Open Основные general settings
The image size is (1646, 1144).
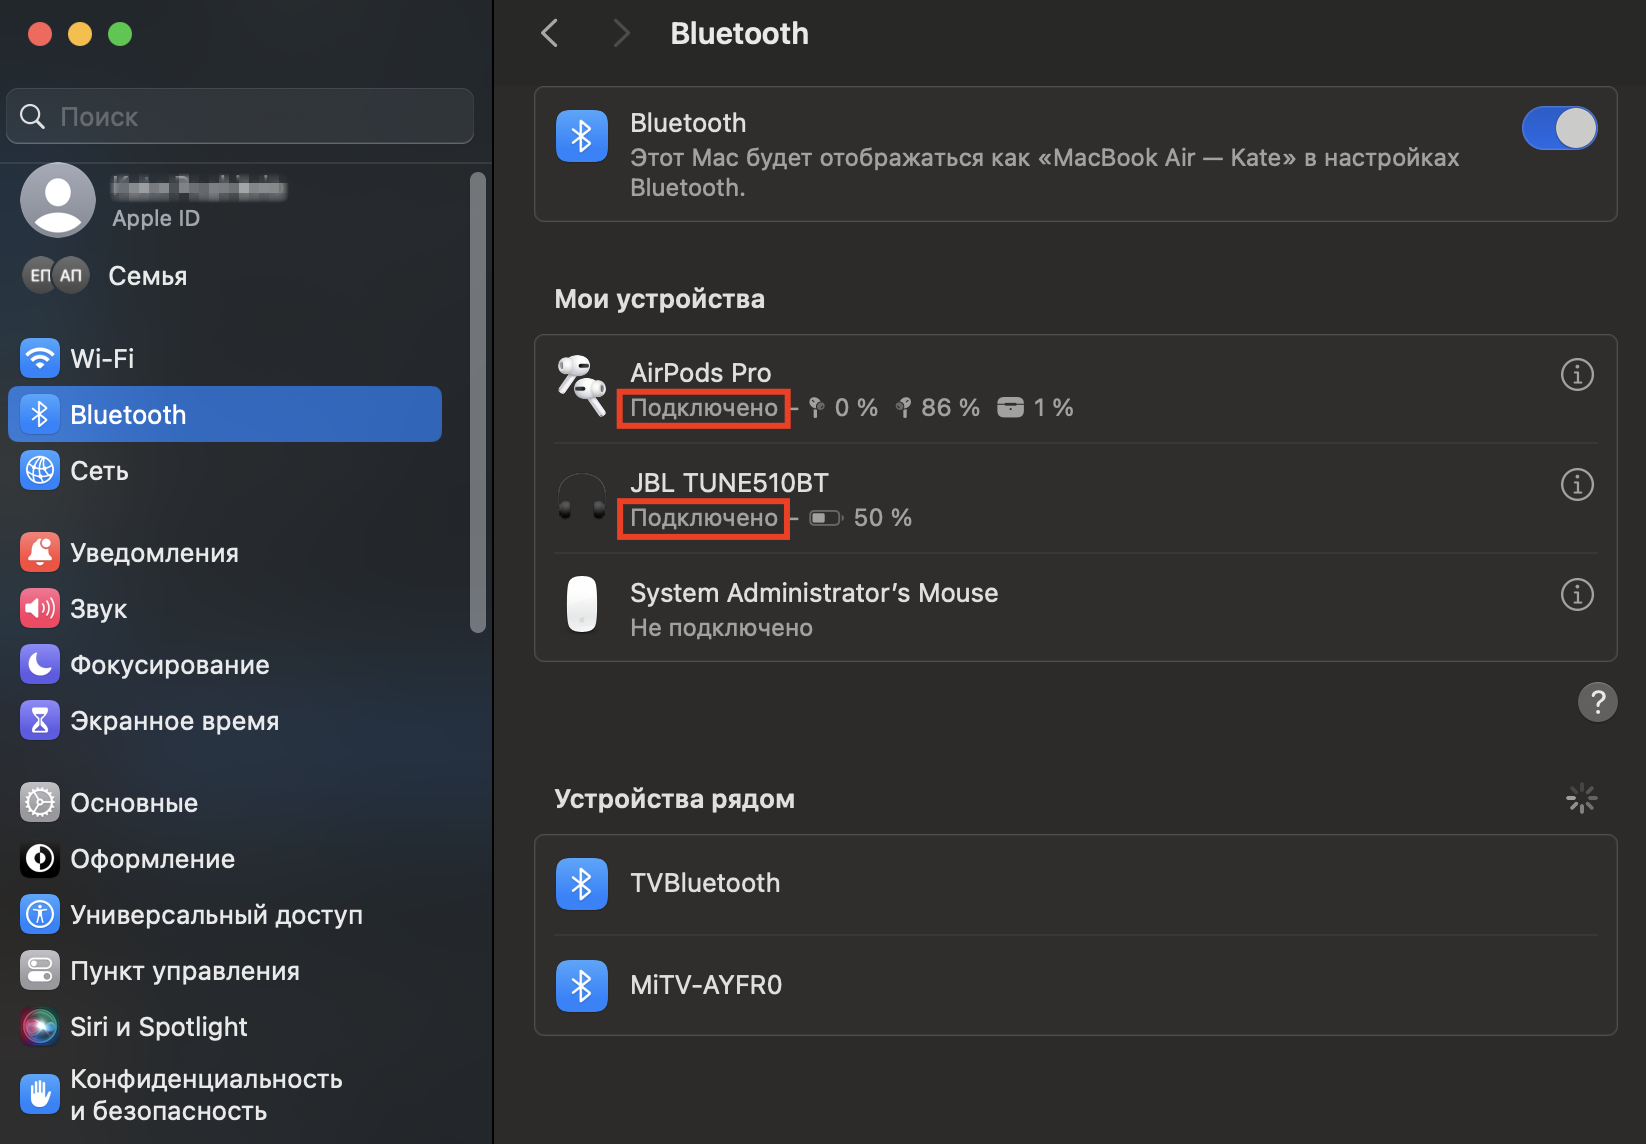(x=225, y=802)
